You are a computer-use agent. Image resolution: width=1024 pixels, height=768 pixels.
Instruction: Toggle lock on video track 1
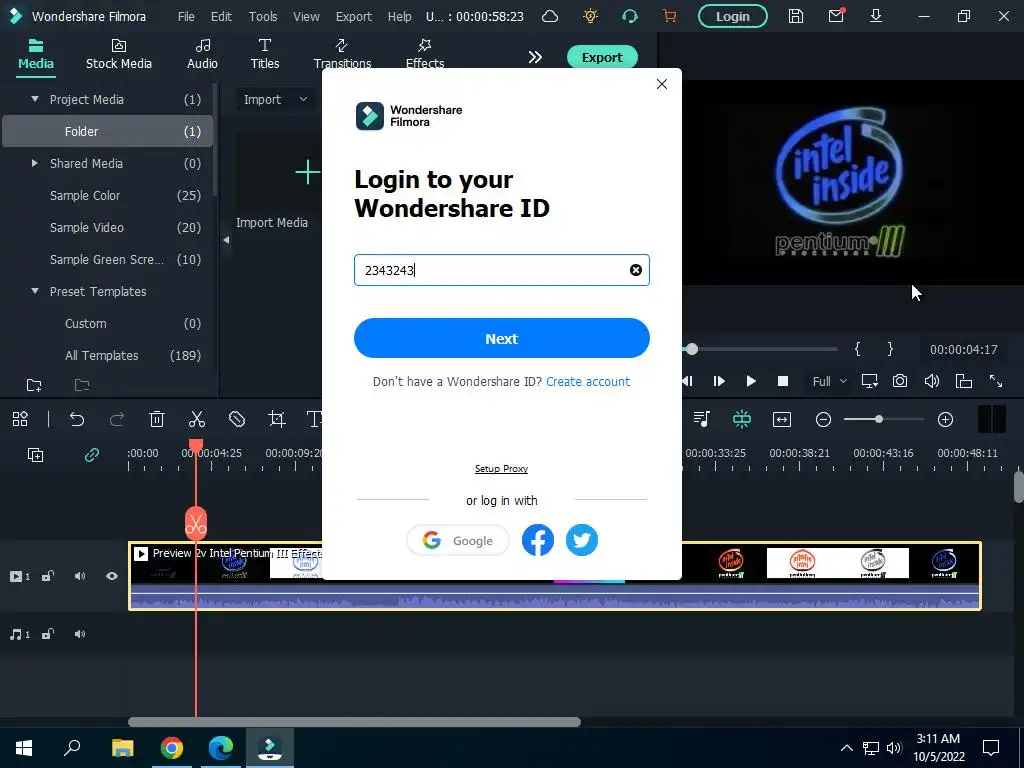(x=48, y=576)
